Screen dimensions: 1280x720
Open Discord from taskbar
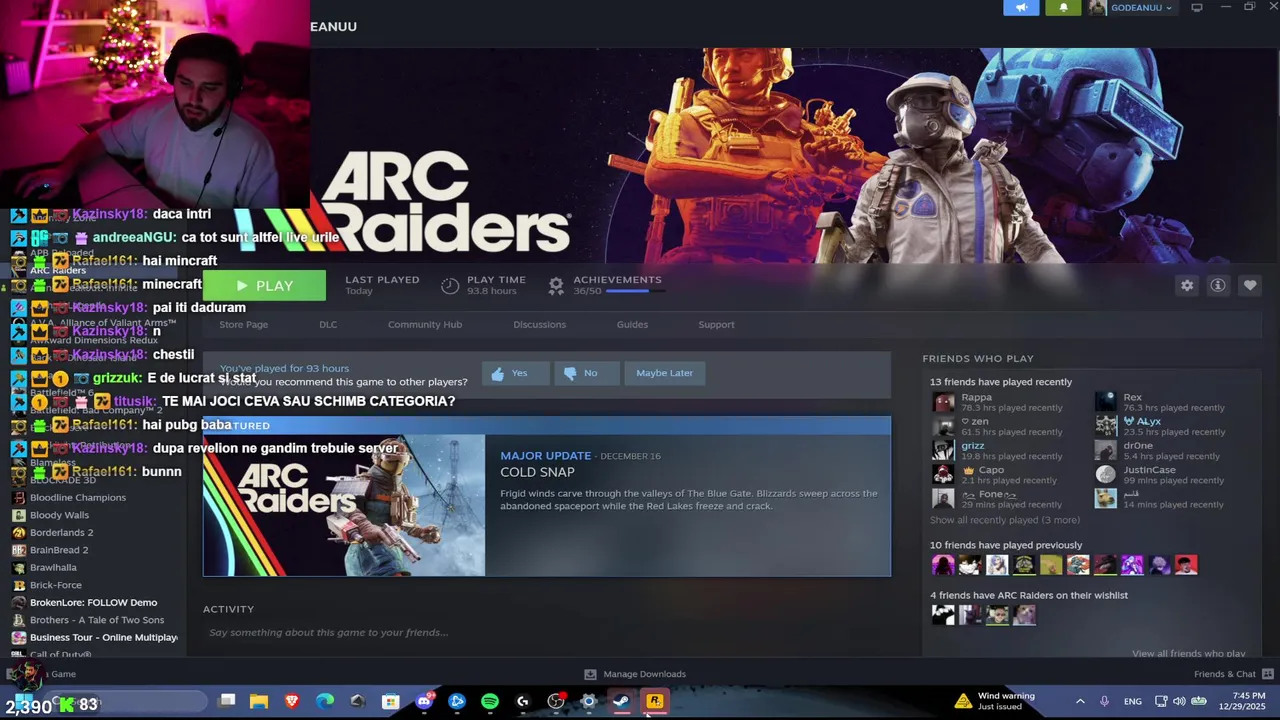pyautogui.click(x=424, y=702)
